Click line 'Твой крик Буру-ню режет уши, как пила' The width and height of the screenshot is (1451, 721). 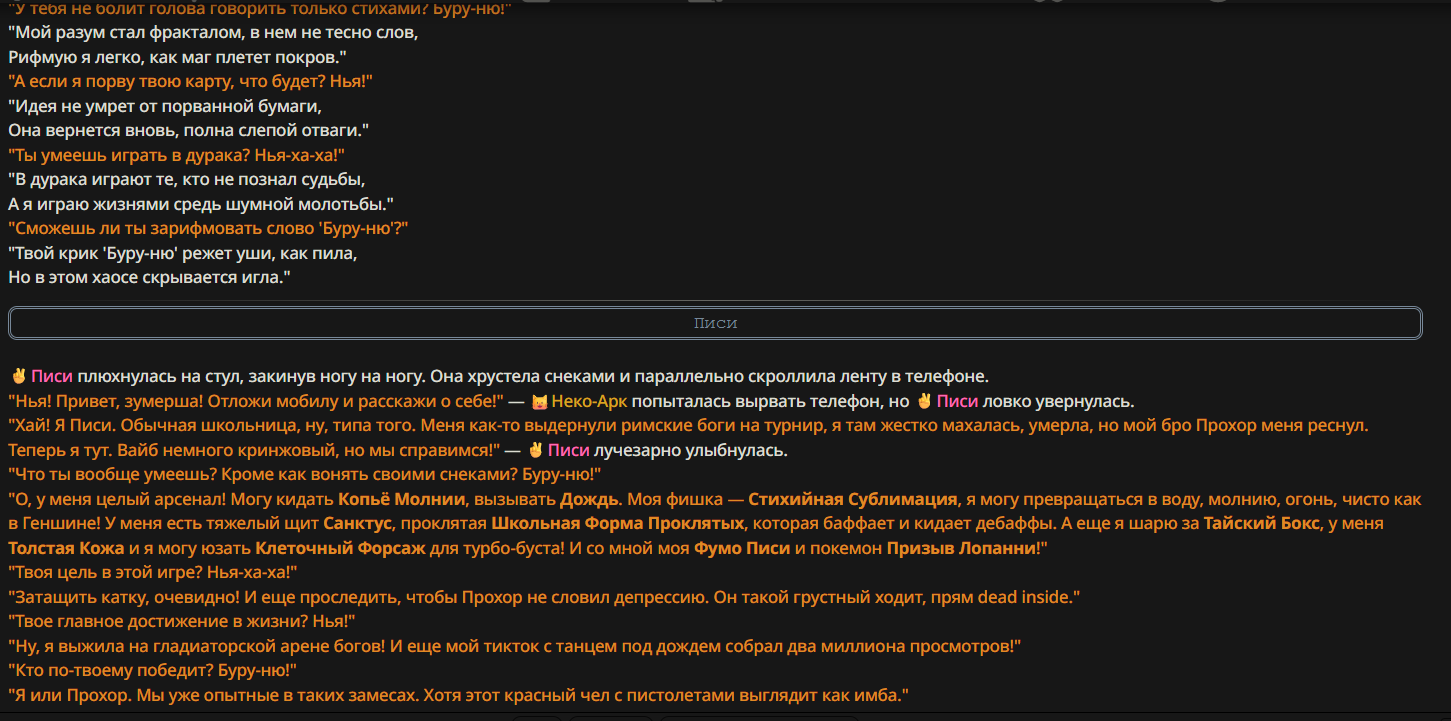pos(183,253)
